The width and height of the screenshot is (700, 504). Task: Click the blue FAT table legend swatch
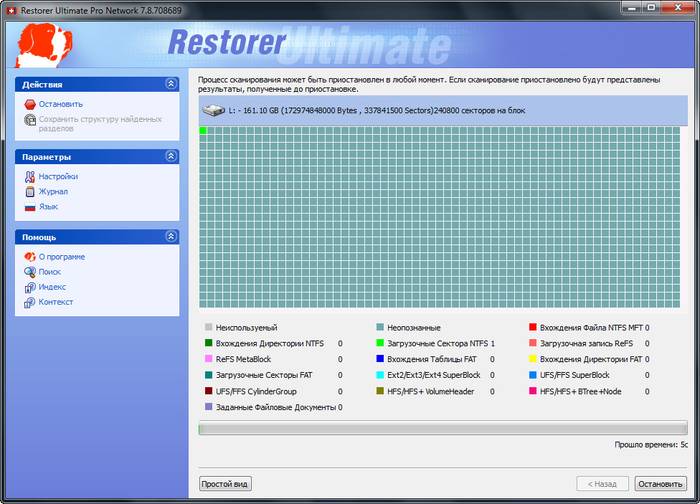[380, 359]
